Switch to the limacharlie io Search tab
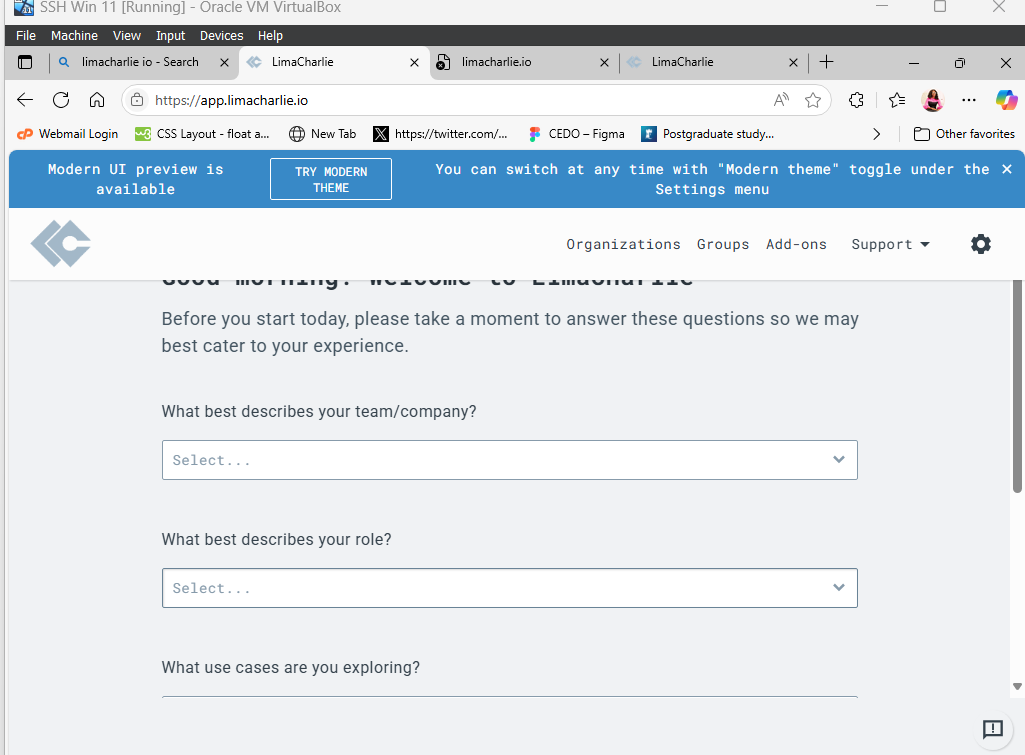This screenshot has width=1025, height=755. (x=140, y=62)
